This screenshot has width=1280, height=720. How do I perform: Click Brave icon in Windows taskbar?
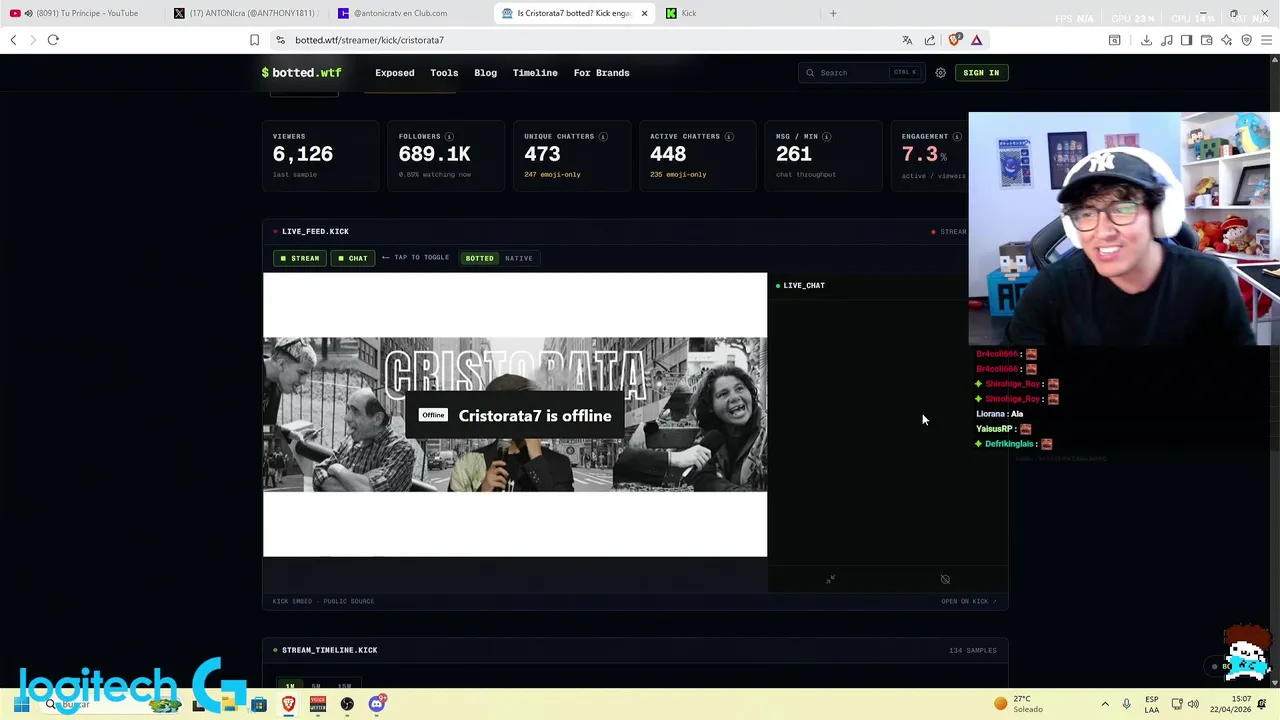click(x=289, y=704)
